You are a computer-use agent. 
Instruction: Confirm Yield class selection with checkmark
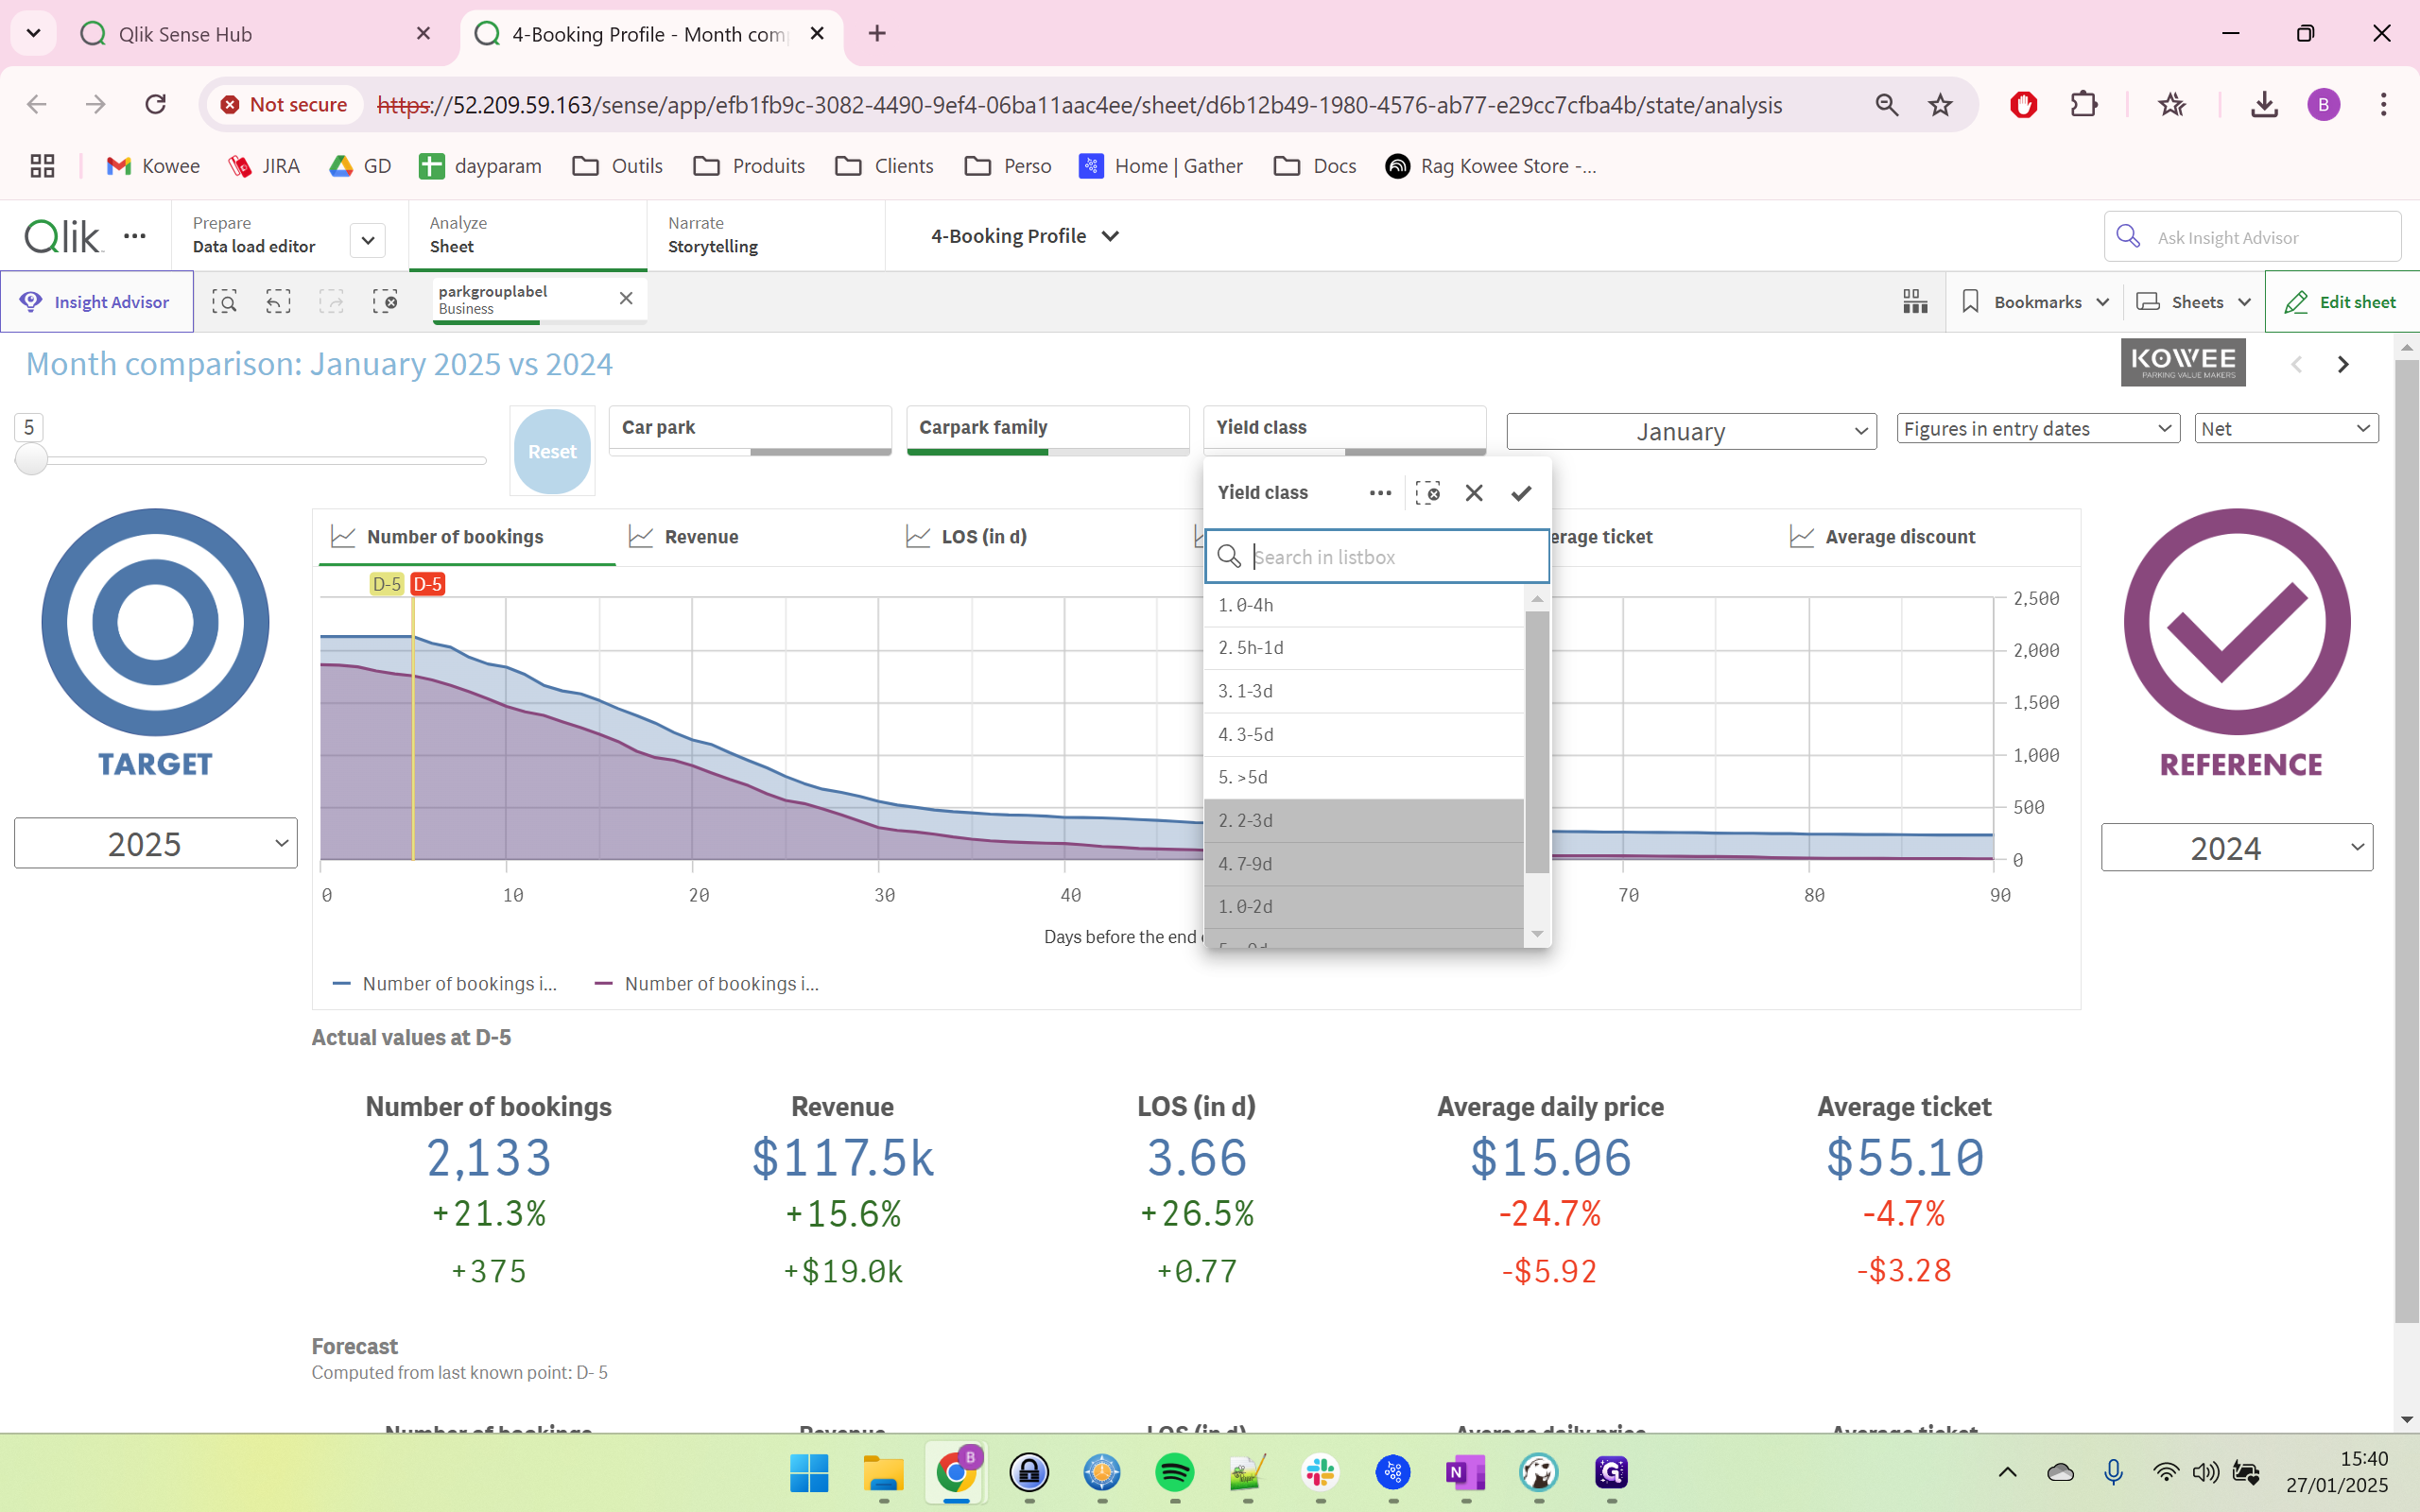pyautogui.click(x=1521, y=493)
